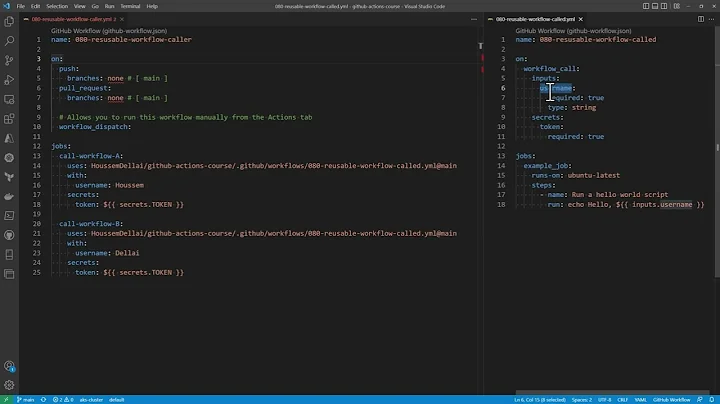Toggle the secondary side bar layout button
This screenshot has width=720, height=404.
point(664,6)
